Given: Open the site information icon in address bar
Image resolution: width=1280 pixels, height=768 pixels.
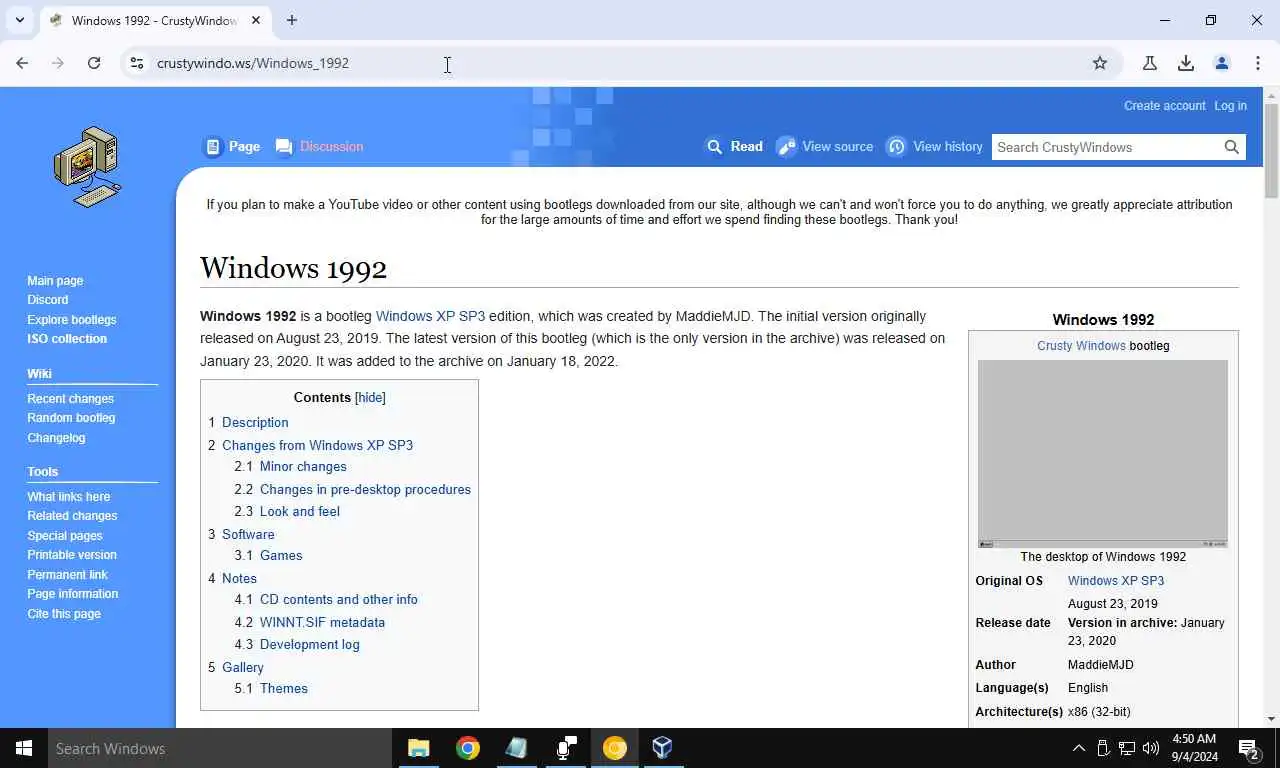Looking at the screenshot, I should [x=137, y=63].
